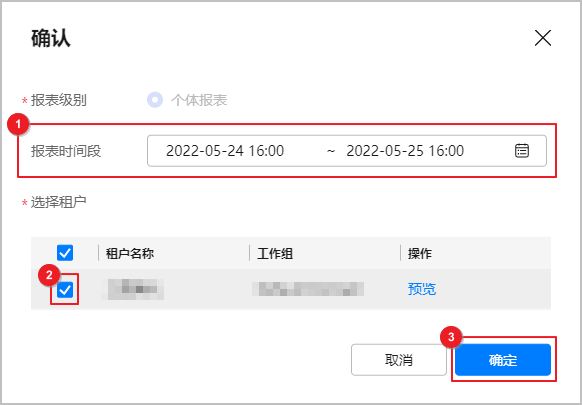Confirm with the 确定 button
This screenshot has height=405, width=582.
[x=503, y=360]
